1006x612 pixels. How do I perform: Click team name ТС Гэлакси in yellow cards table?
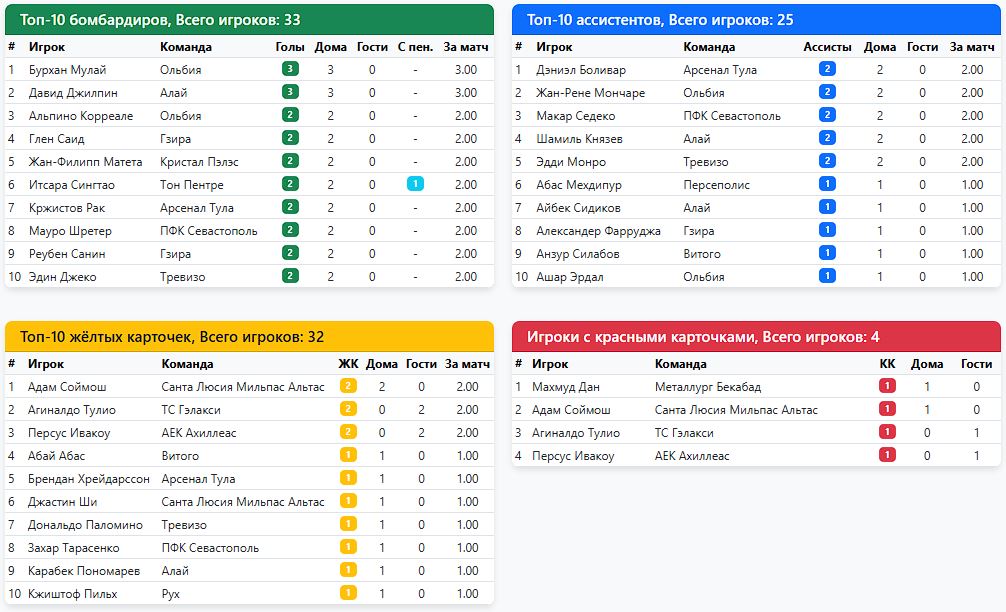click(x=191, y=410)
